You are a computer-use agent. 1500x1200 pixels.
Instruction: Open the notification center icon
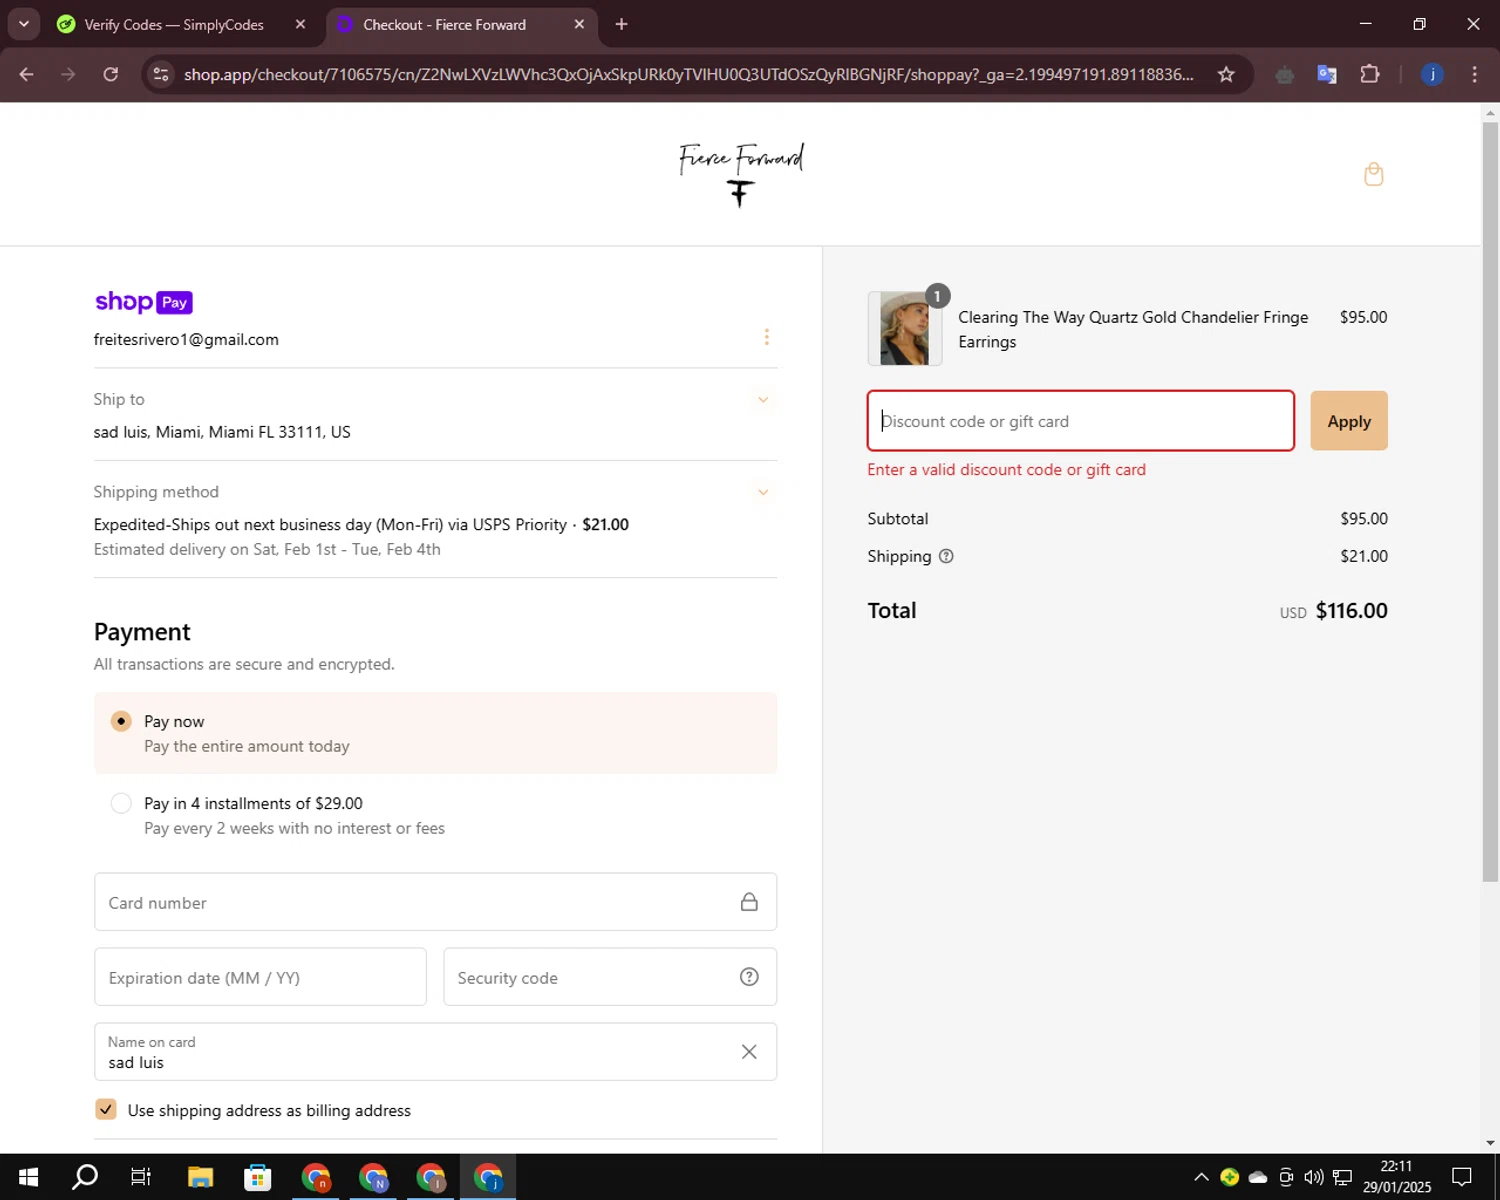point(1462,1177)
